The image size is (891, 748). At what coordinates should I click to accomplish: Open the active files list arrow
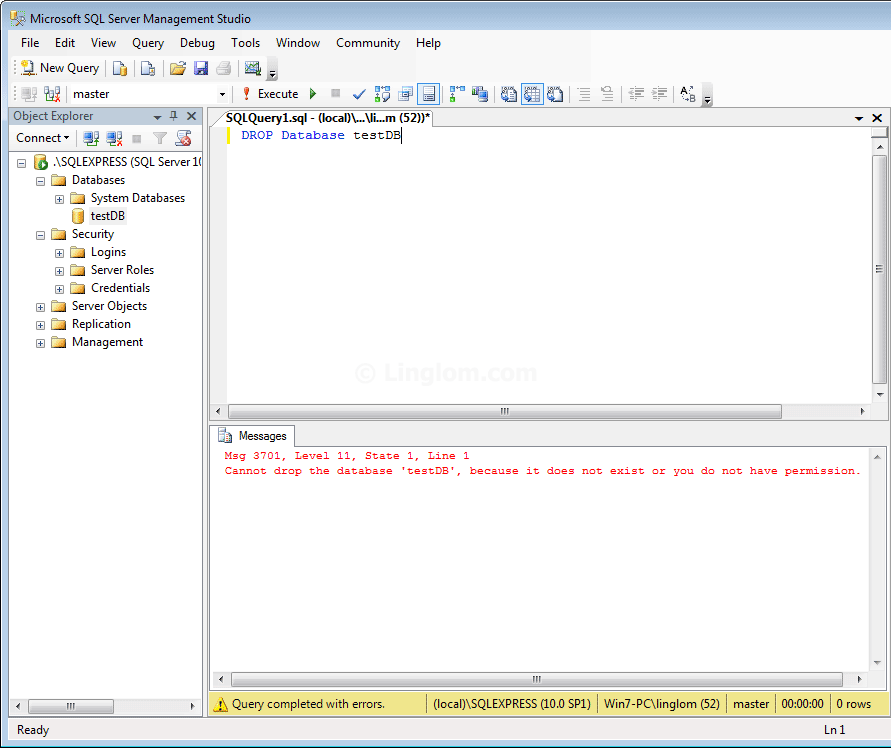tap(859, 118)
